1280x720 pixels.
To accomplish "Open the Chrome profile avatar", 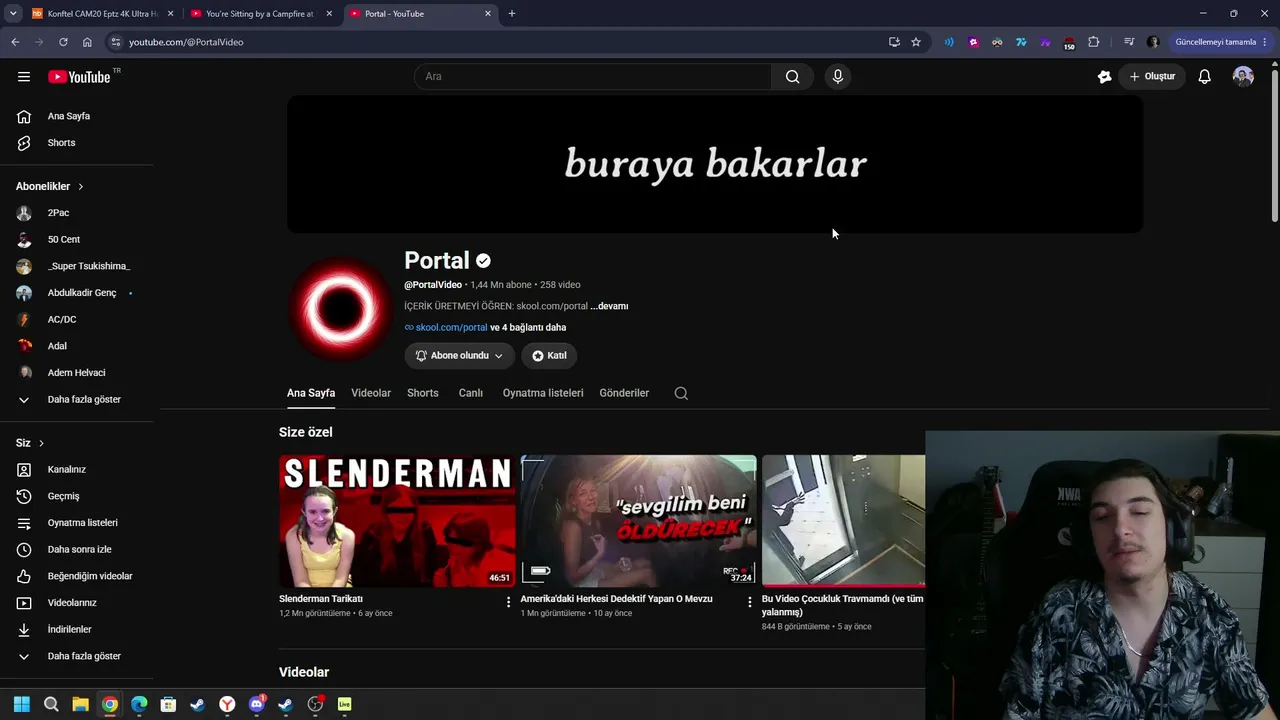I will (x=1153, y=42).
